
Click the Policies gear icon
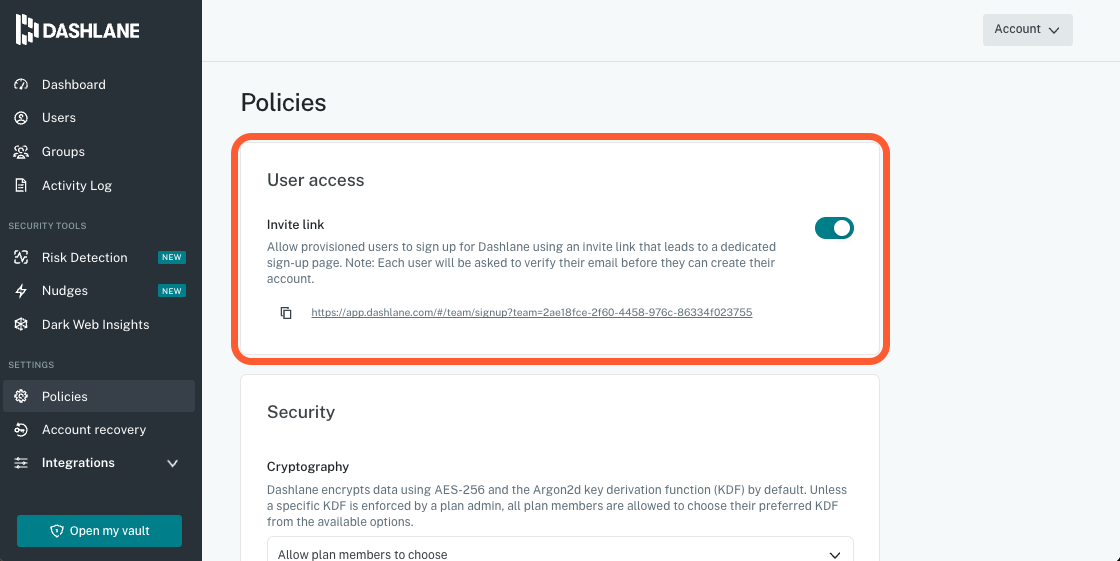pos(21,397)
